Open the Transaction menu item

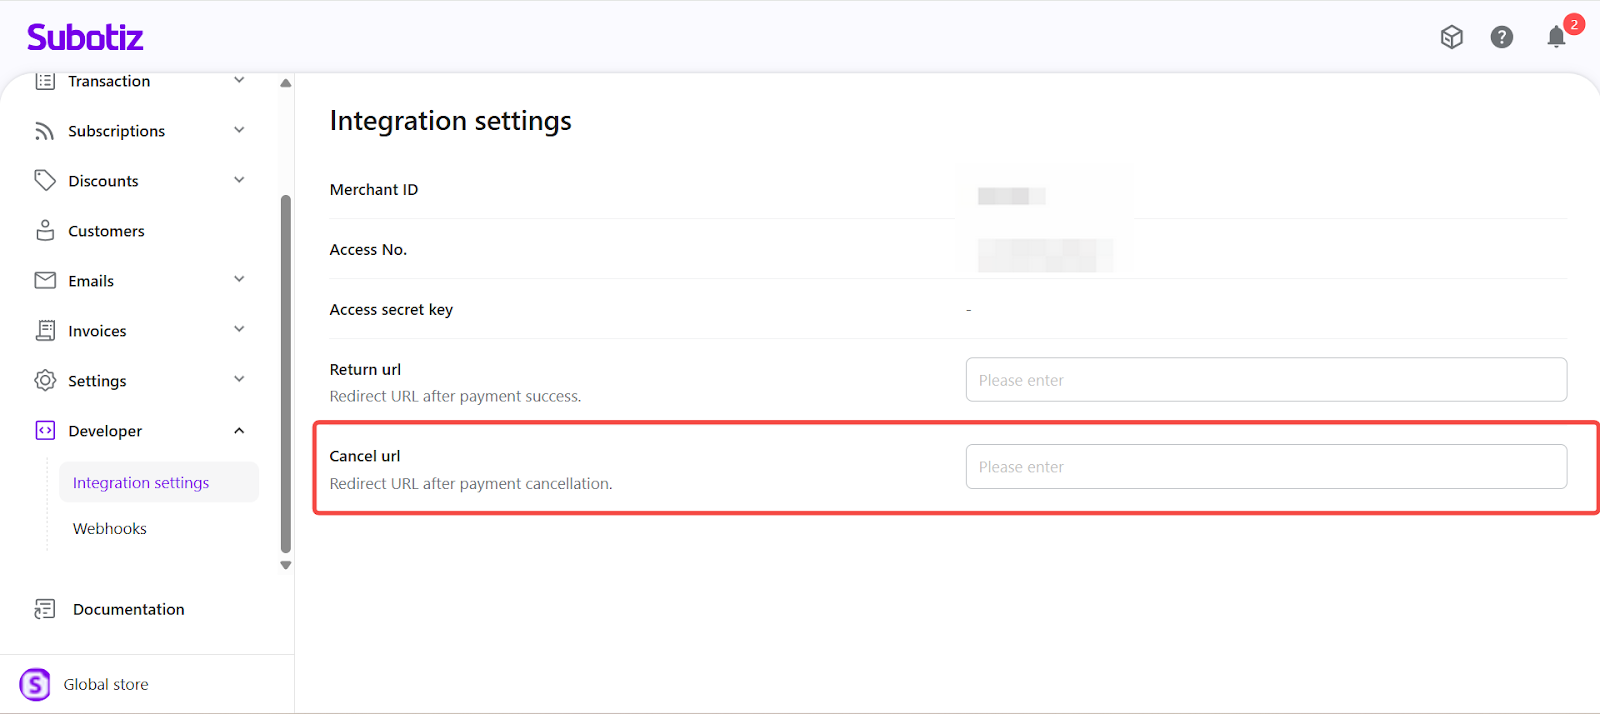(109, 82)
